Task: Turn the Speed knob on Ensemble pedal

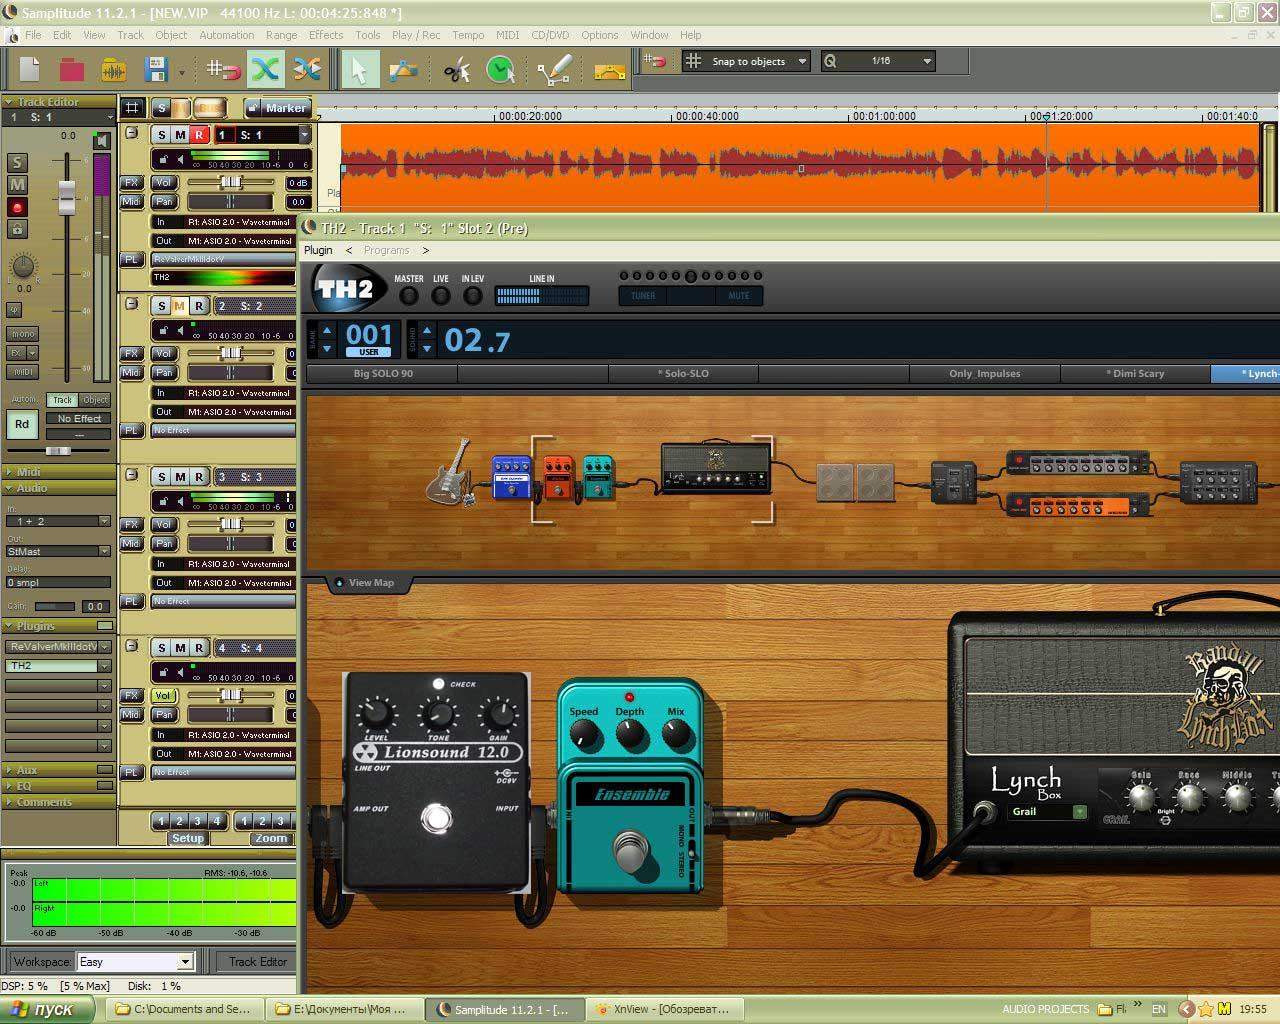Action: coord(584,735)
